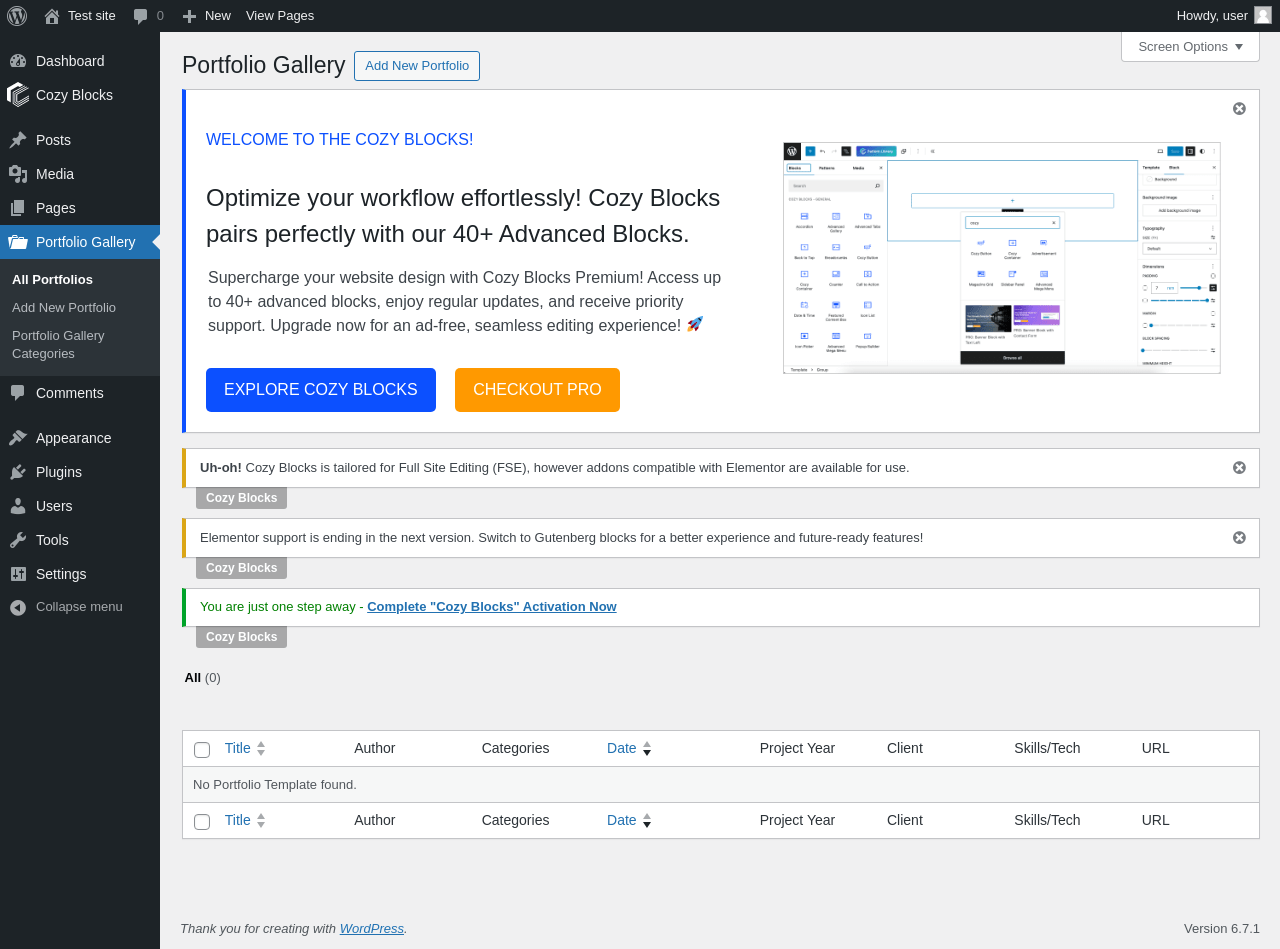Click the Cozy Blocks tag under Uh-oh notice
Viewport: 1280px width, 949px height.
point(241,498)
